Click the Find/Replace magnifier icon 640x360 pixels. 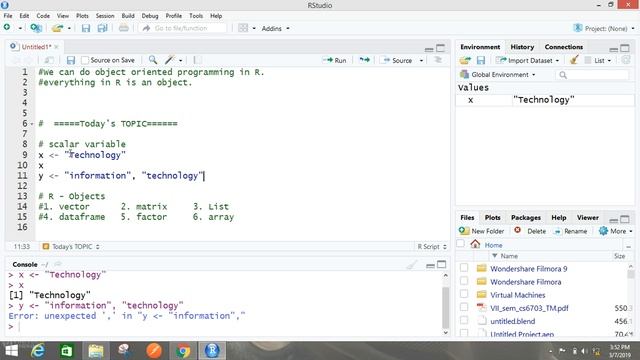(153, 60)
